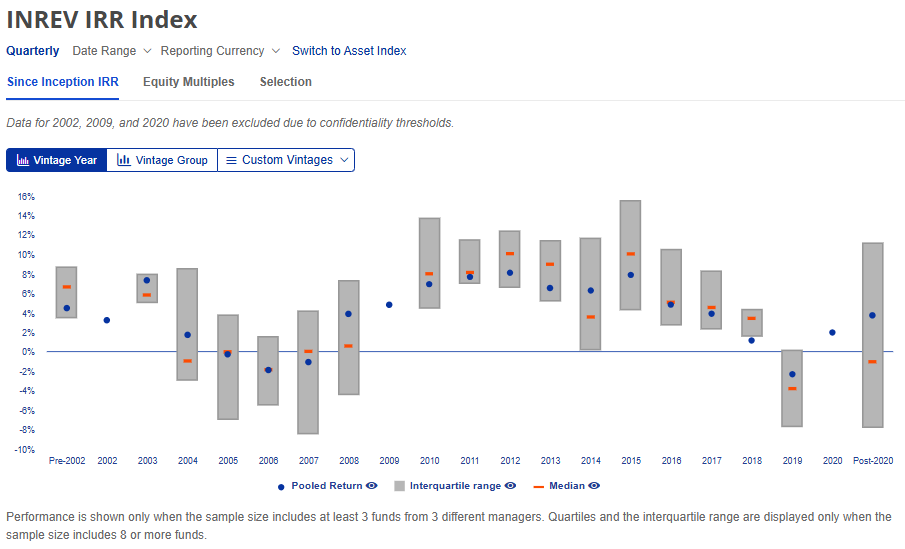Open the Date Range dropdown

click(111, 51)
